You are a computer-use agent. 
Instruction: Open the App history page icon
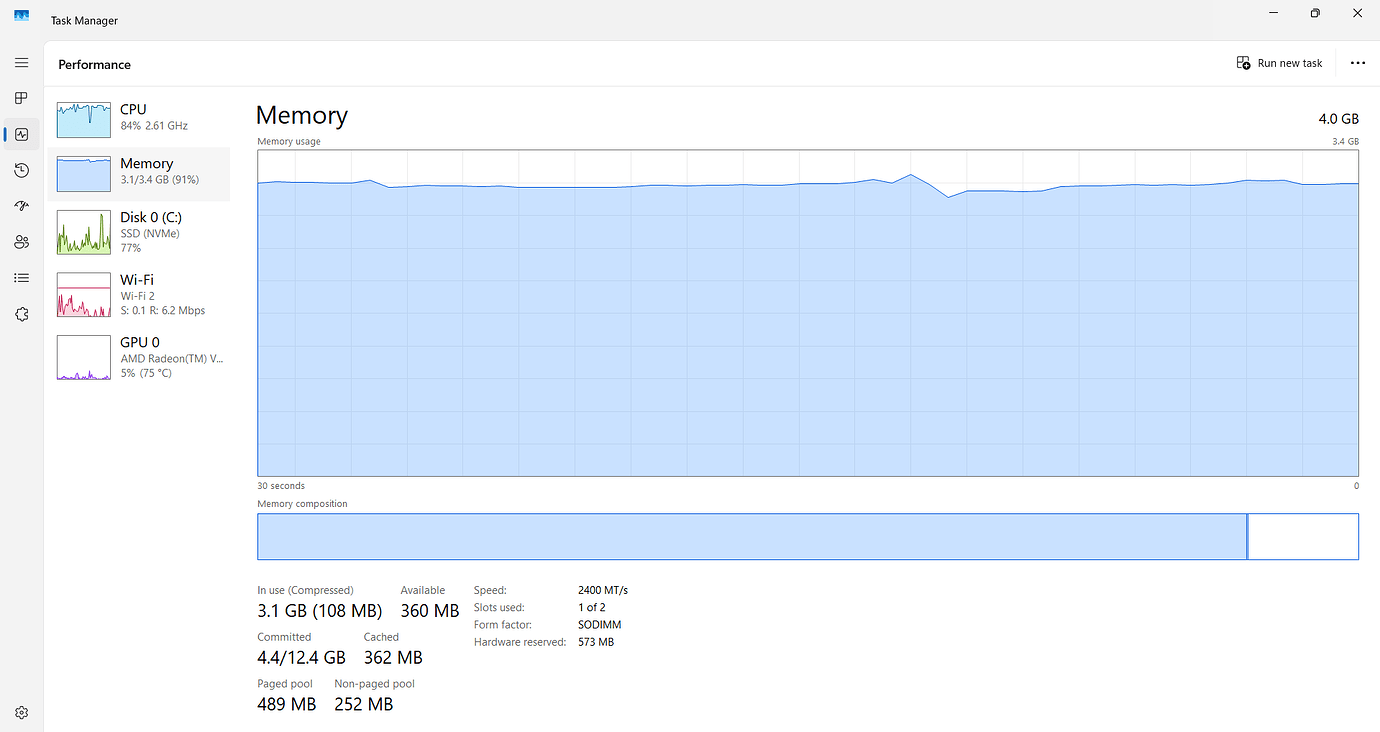click(x=22, y=170)
